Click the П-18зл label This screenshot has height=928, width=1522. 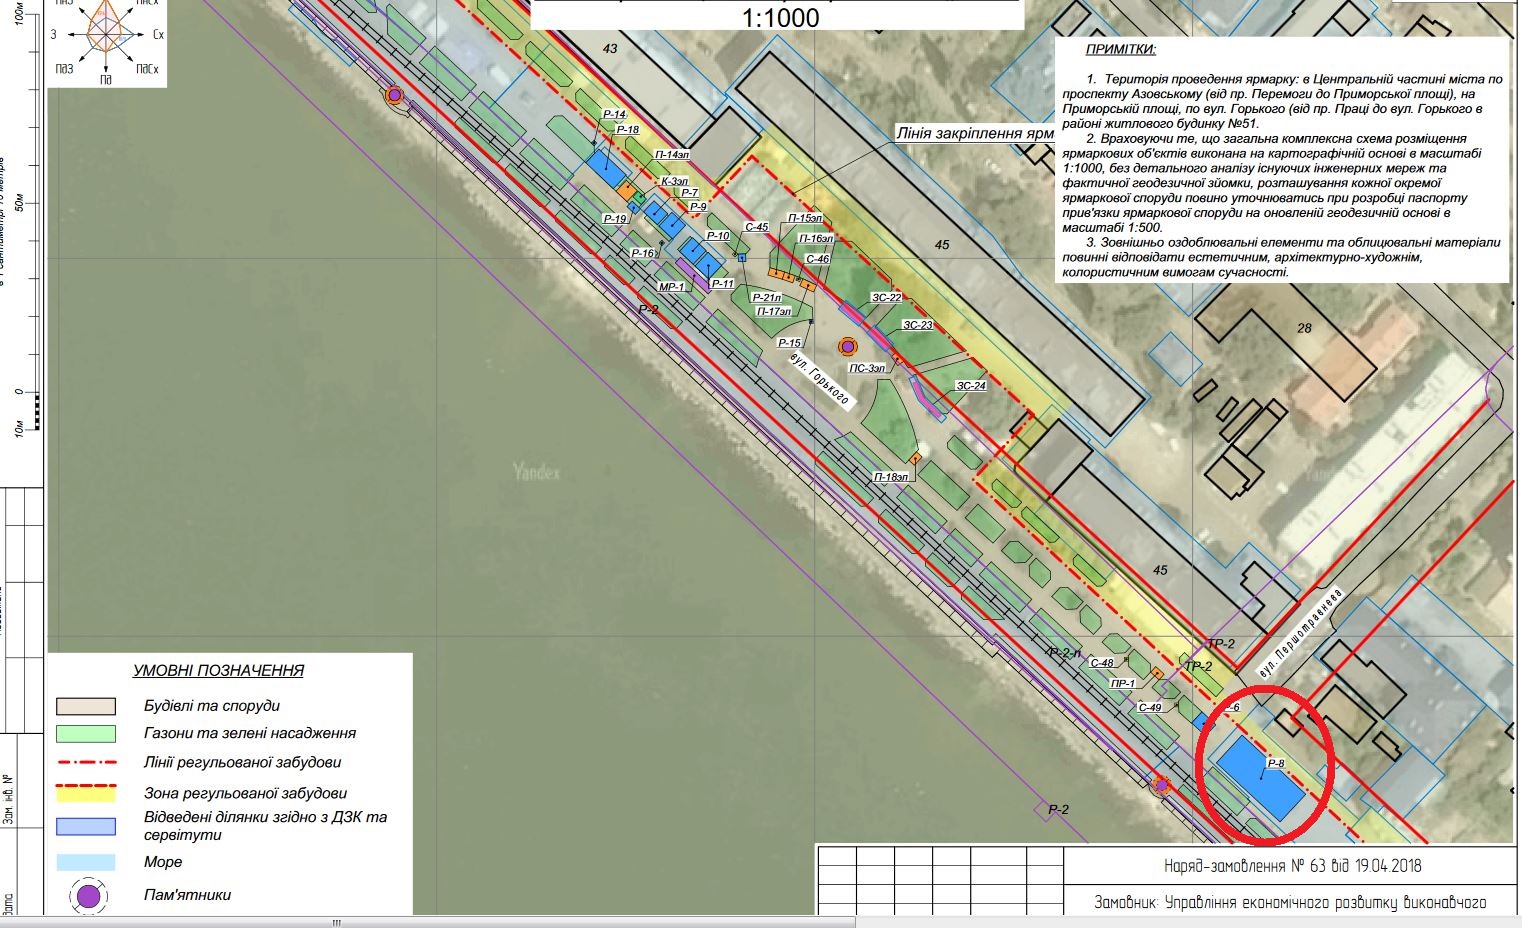[891, 477]
